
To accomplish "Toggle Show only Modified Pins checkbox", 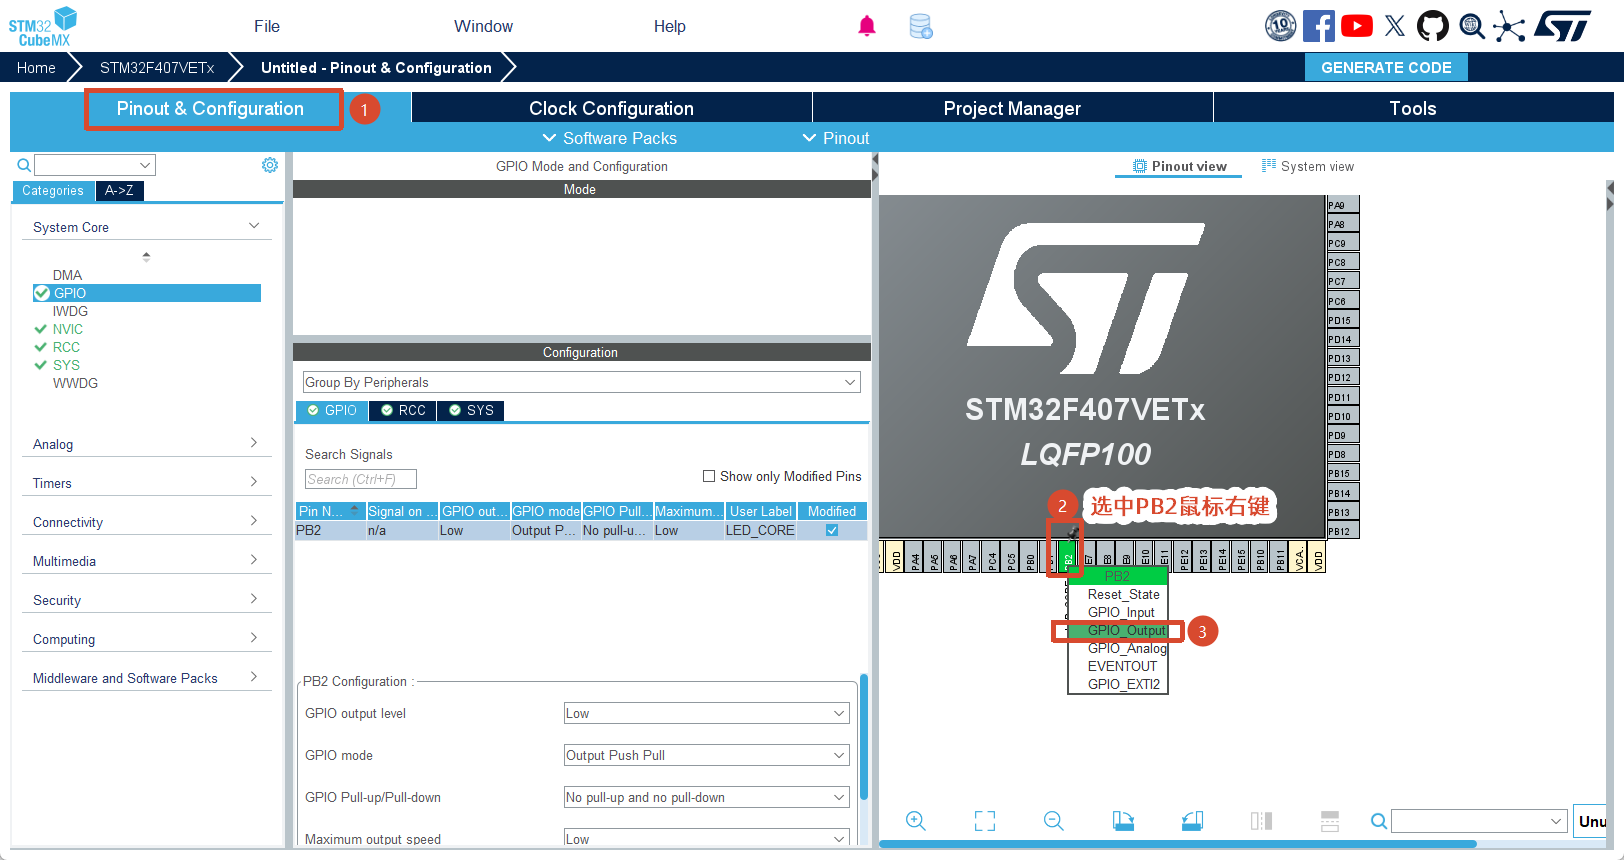I will pos(709,476).
